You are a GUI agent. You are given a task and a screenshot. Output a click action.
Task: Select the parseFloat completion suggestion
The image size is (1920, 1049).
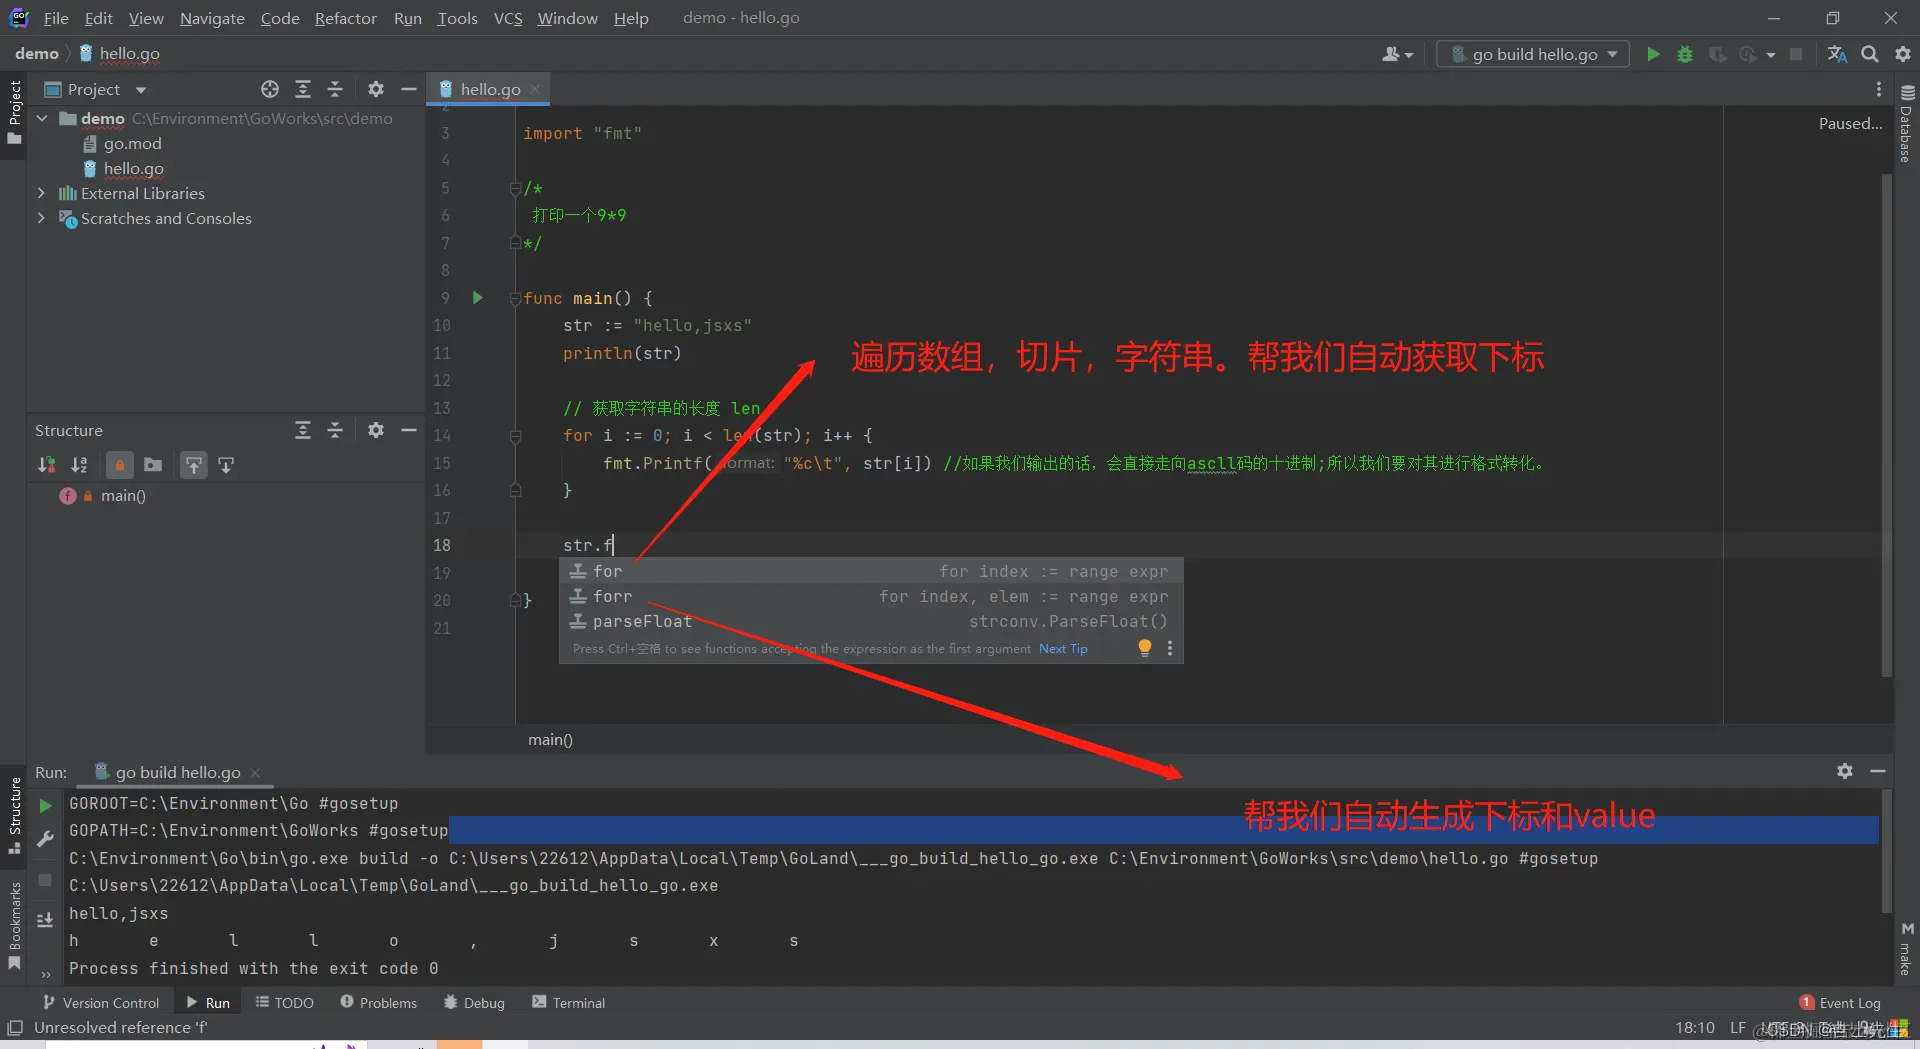[x=871, y=622]
